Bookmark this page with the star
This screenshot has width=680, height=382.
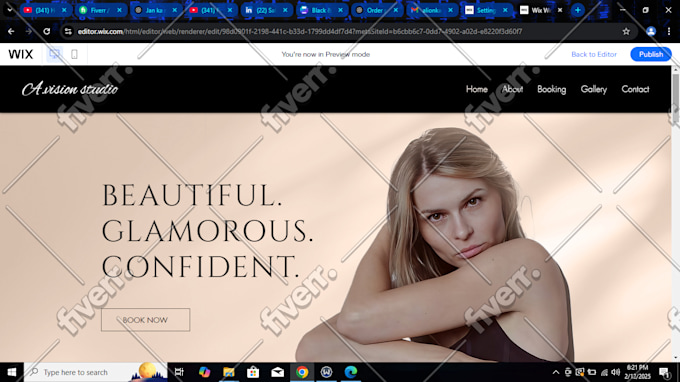pyautogui.click(x=626, y=31)
